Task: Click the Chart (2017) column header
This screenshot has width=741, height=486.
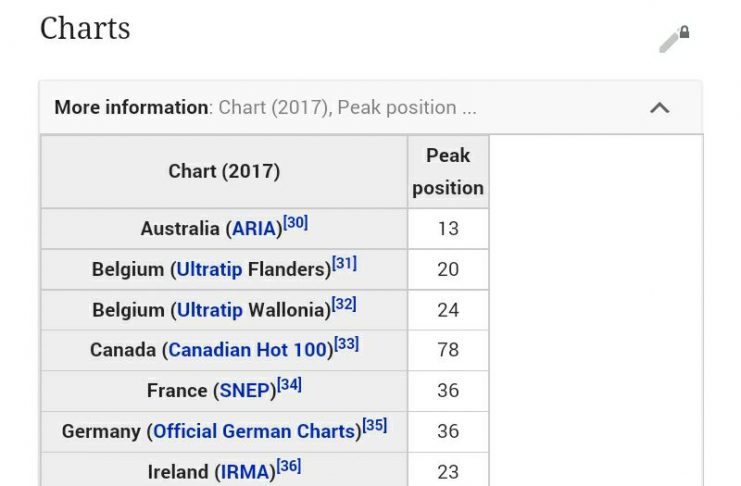Action: pos(224,171)
